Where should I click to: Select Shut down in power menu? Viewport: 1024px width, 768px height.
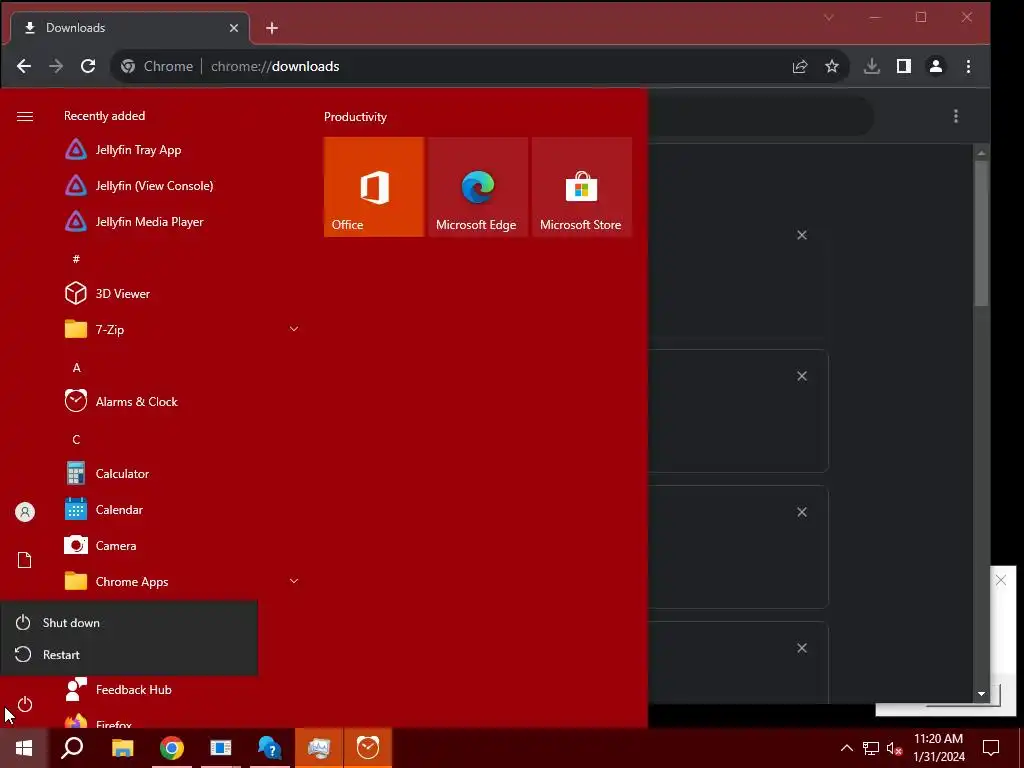pos(129,622)
